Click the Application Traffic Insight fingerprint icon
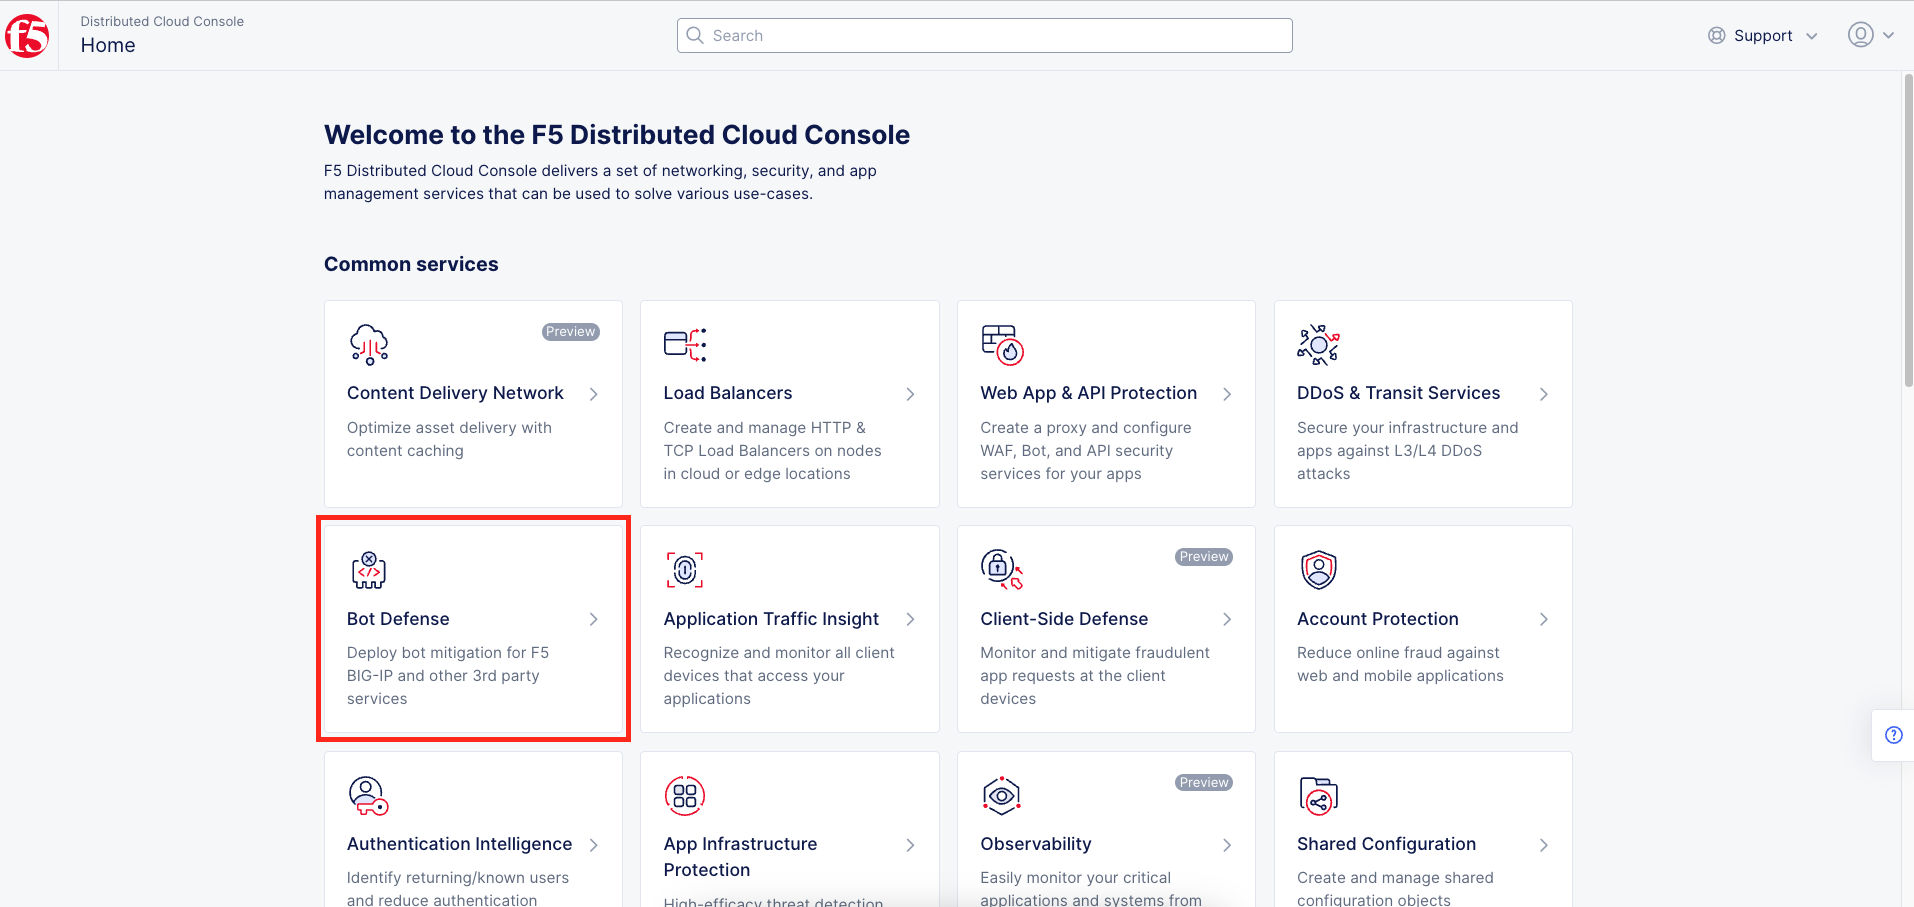The height and width of the screenshot is (907, 1914). click(685, 569)
